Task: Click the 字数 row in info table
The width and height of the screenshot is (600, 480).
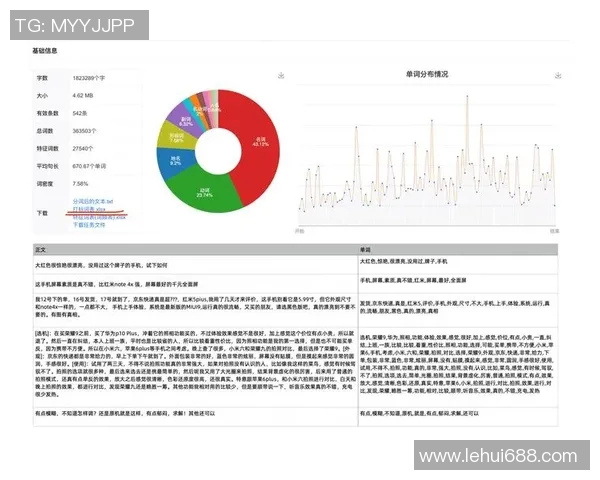Action: (x=70, y=76)
